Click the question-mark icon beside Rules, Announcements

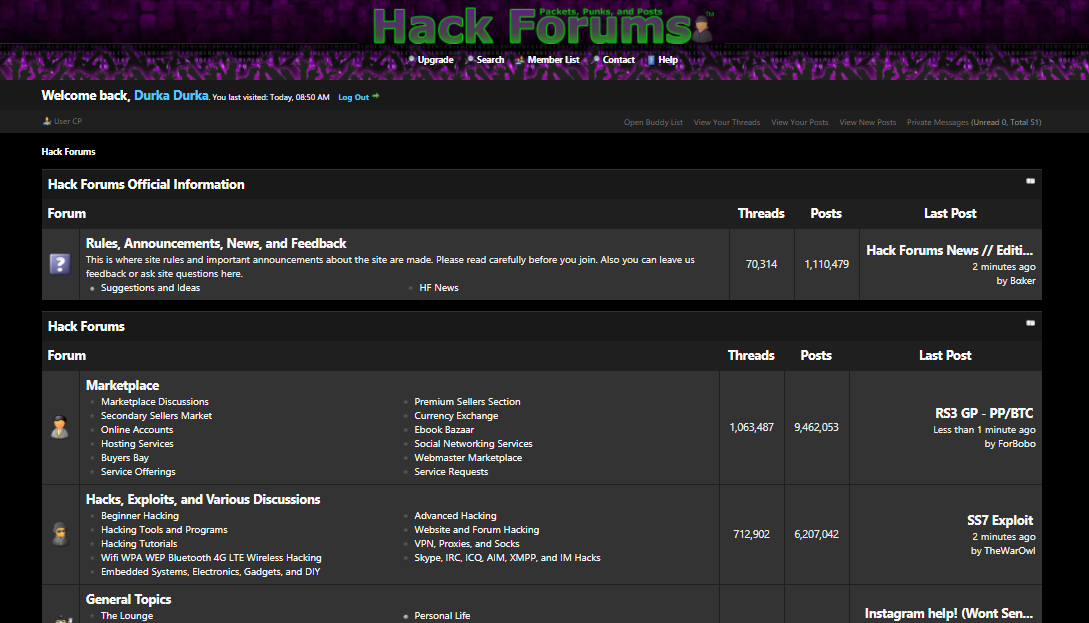tap(60, 264)
